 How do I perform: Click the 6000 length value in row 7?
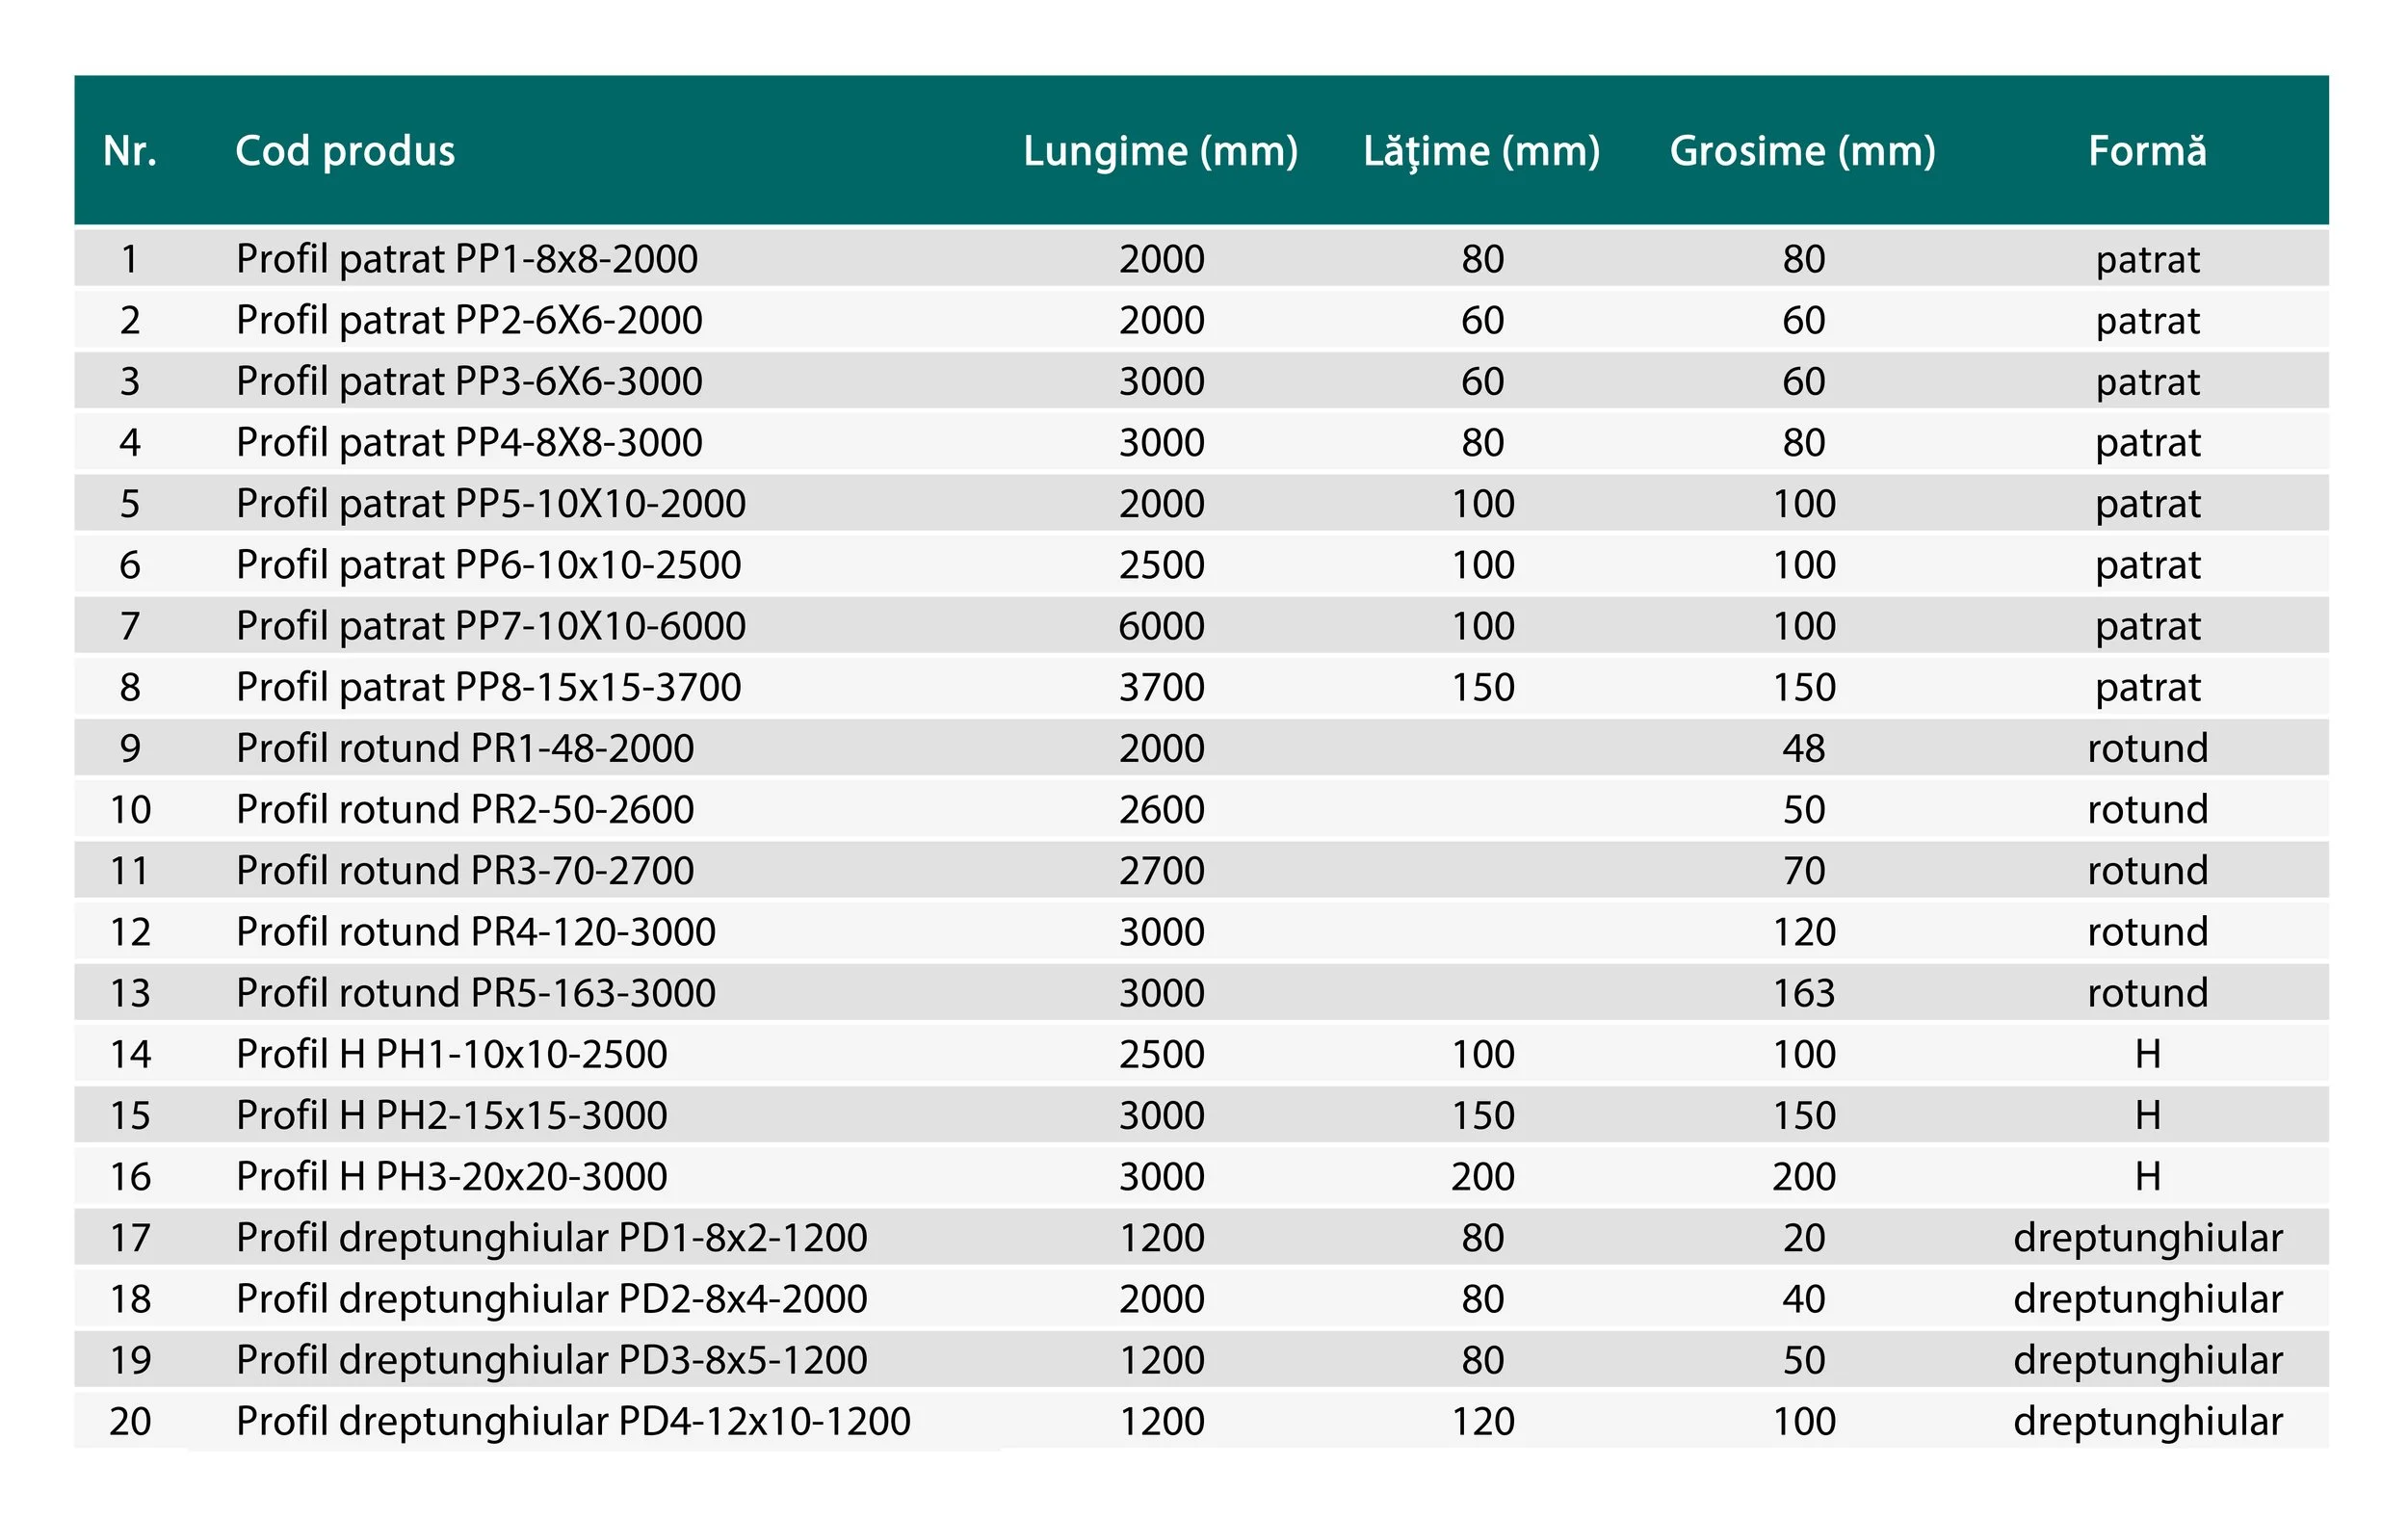click(1161, 626)
